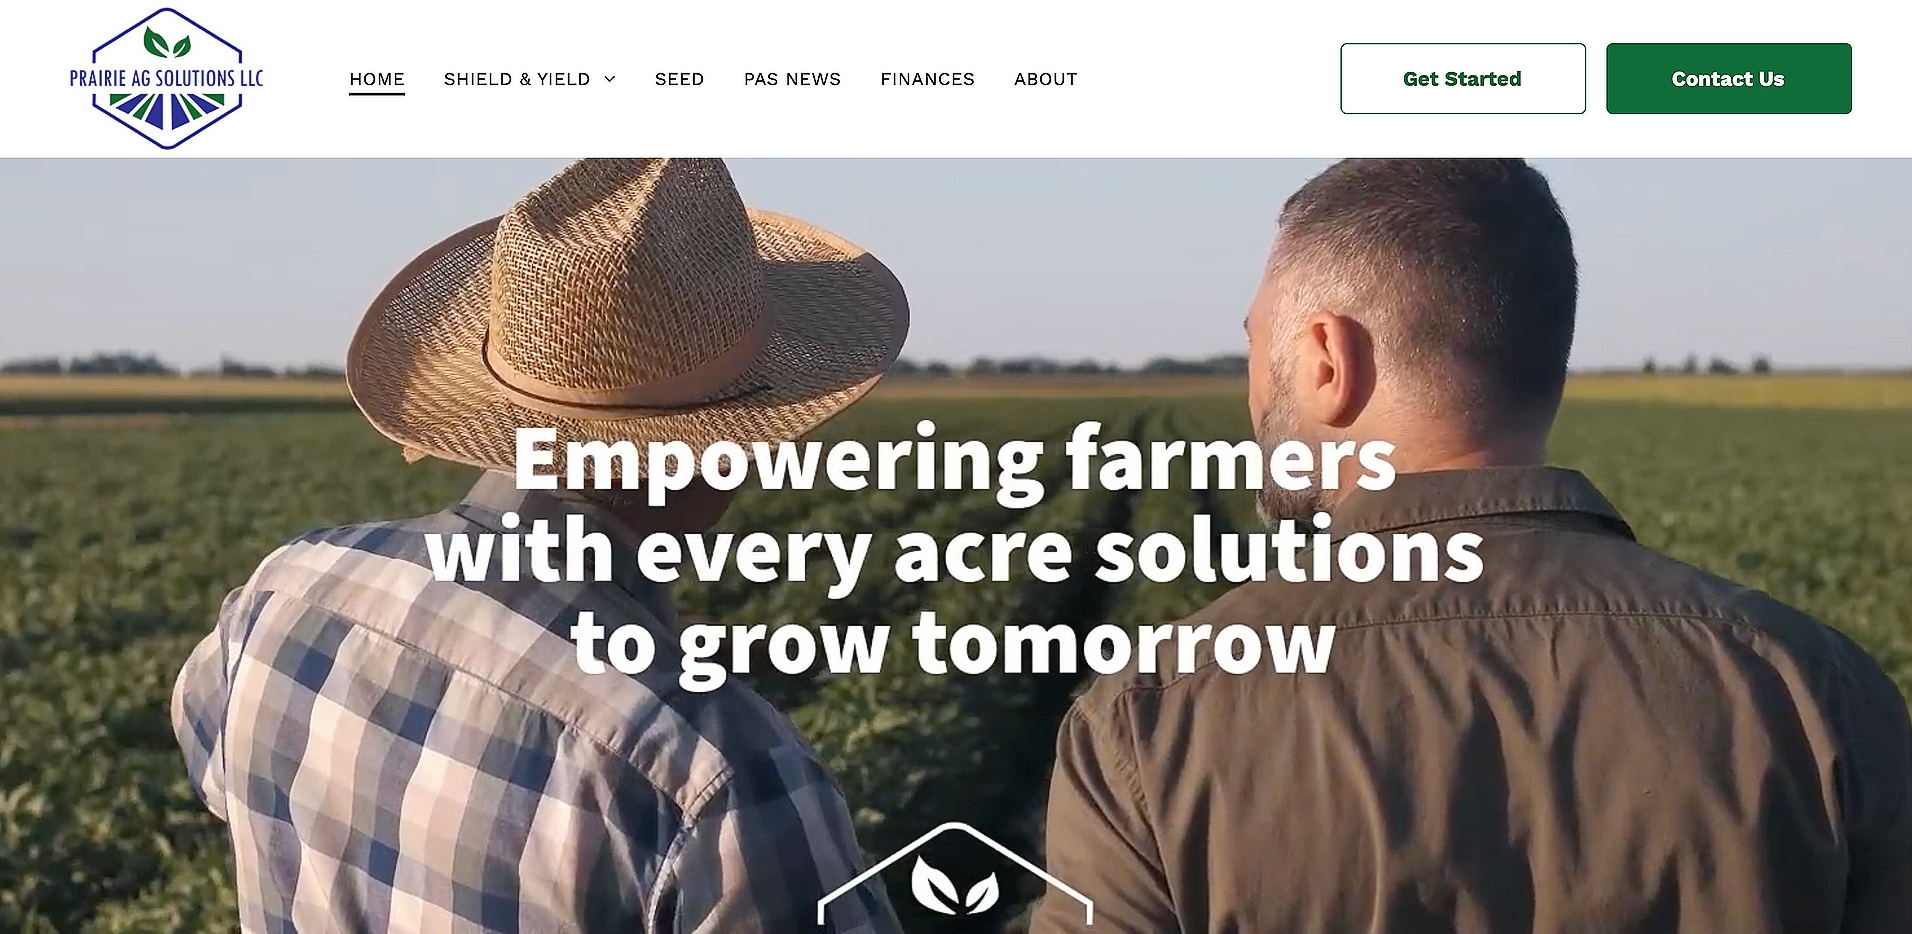Click the green Contact Us button

tap(1728, 78)
